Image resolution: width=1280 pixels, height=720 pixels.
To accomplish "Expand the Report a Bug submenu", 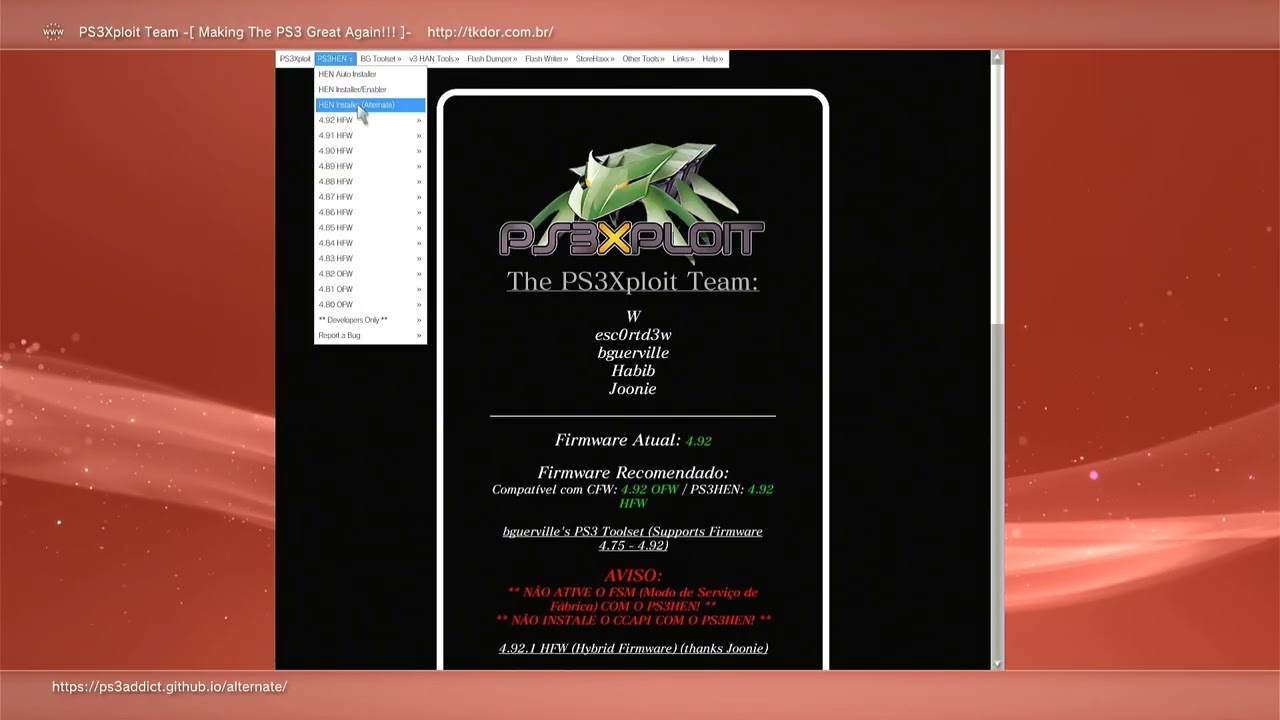I will point(370,335).
